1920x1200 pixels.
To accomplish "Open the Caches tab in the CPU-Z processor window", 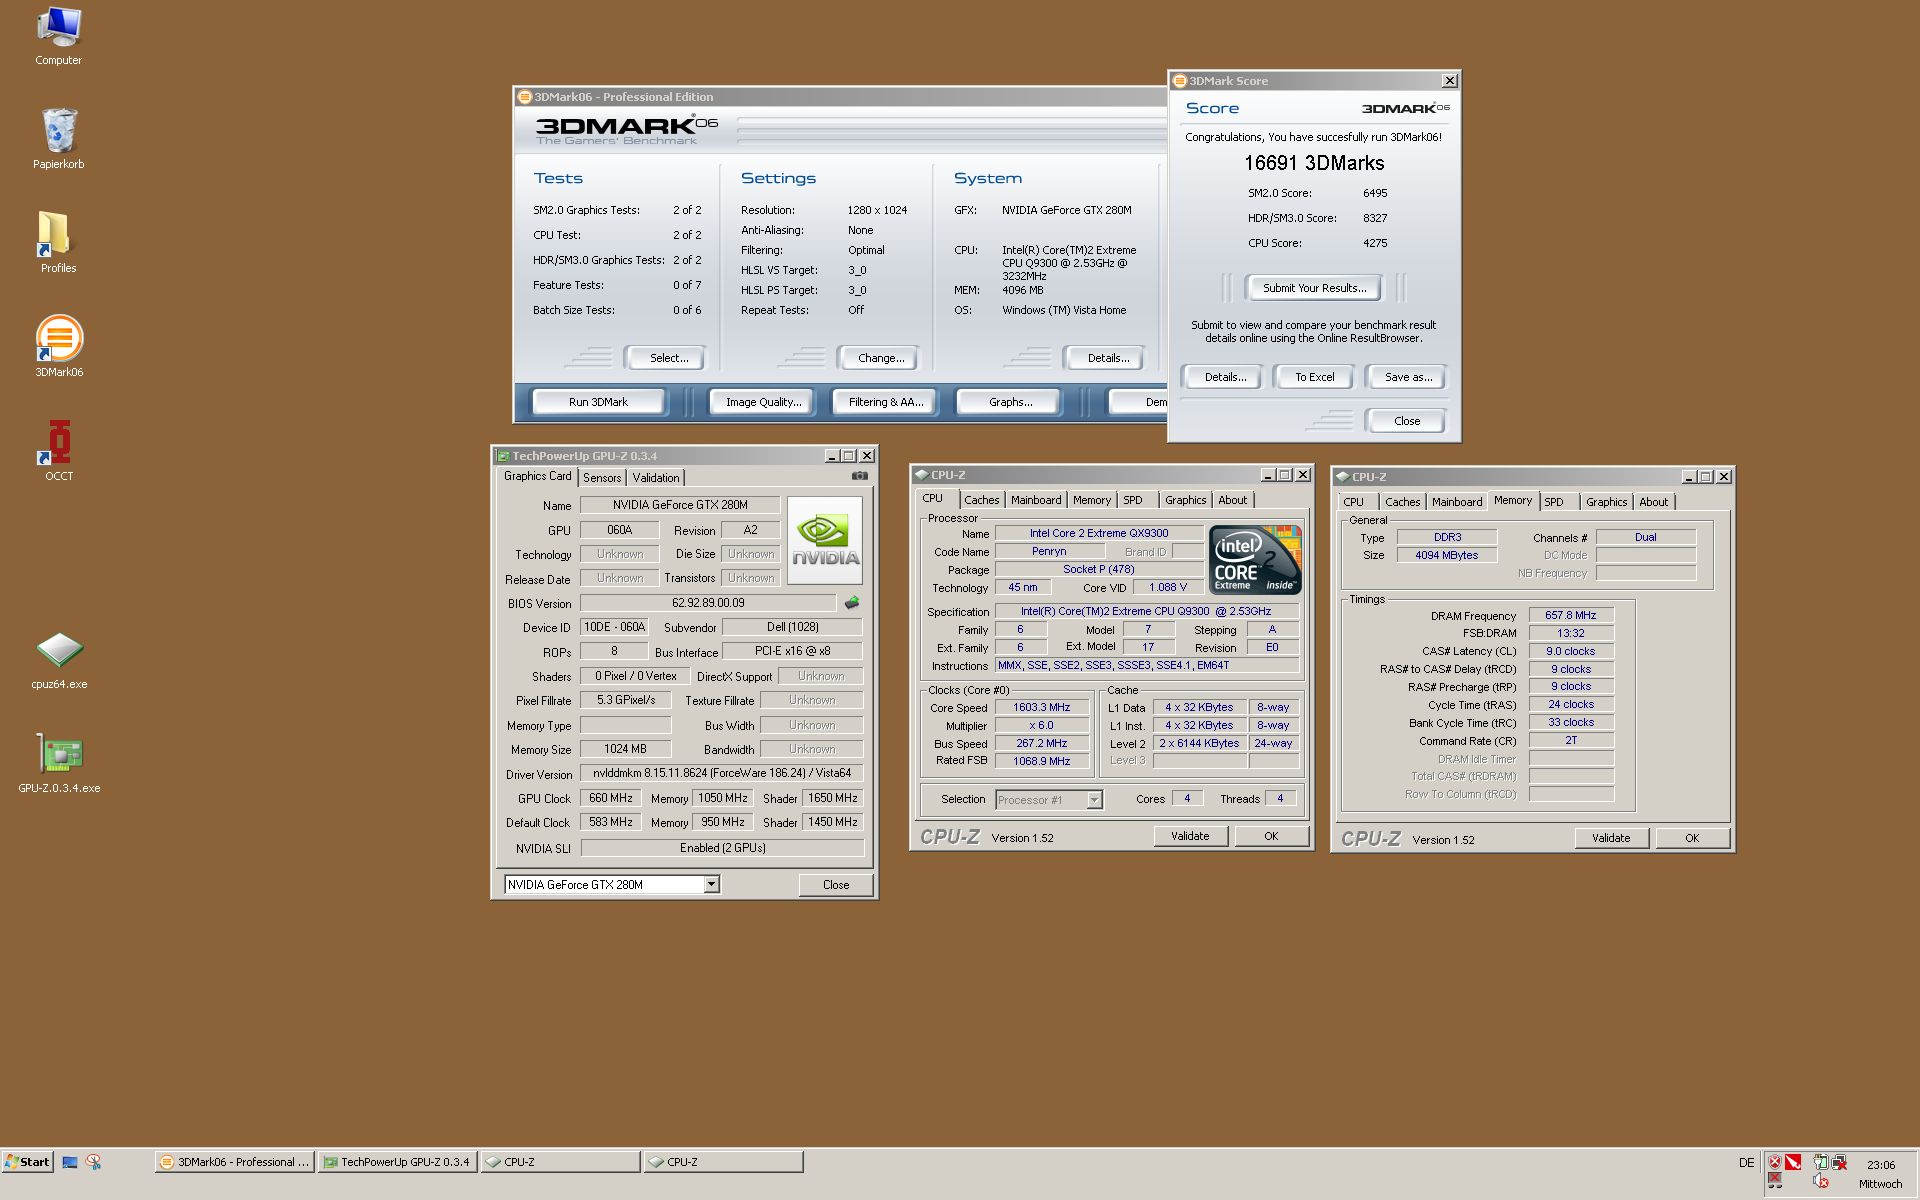I will pyautogui.click(x=981, y=500).
